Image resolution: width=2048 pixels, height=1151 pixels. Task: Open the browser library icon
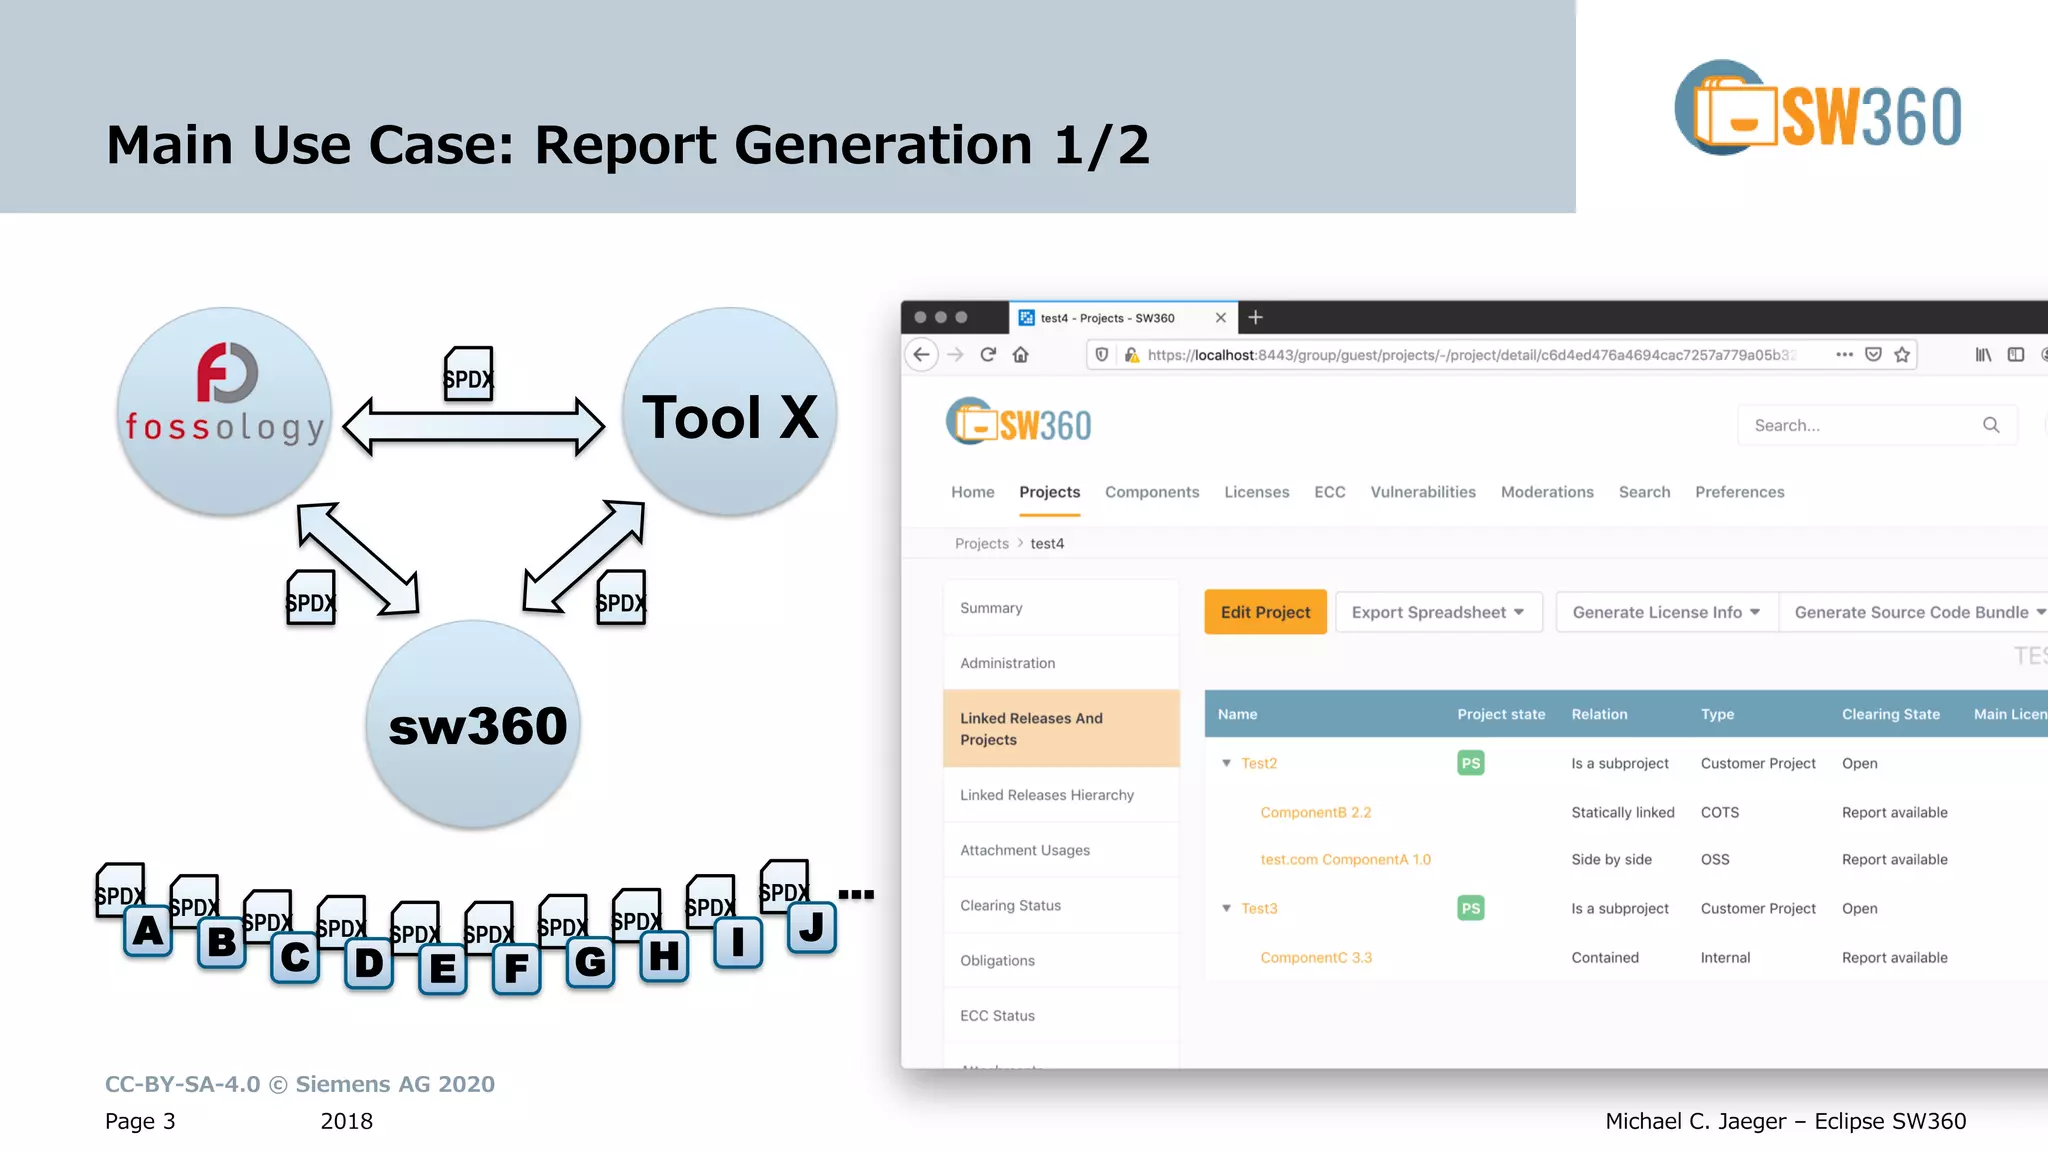1983,355
